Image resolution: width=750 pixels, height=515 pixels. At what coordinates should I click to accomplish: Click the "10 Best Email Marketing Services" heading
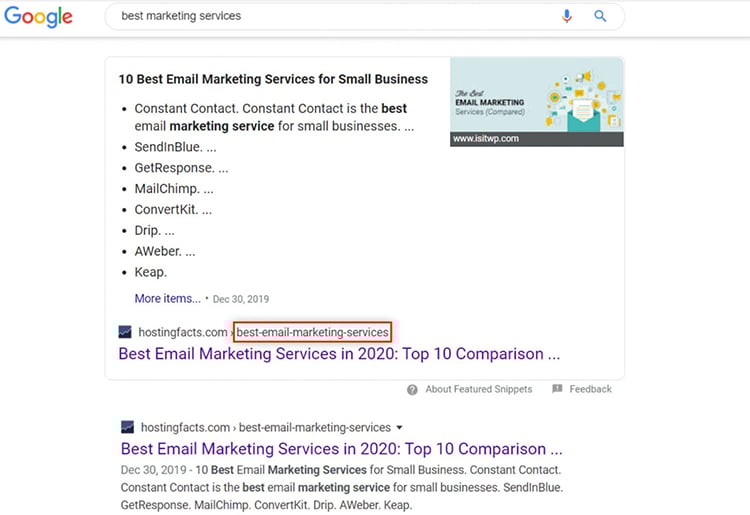pos(272,79)
